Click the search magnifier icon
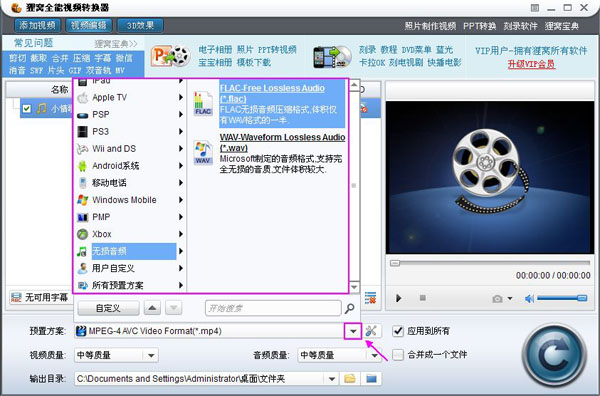 349,308
